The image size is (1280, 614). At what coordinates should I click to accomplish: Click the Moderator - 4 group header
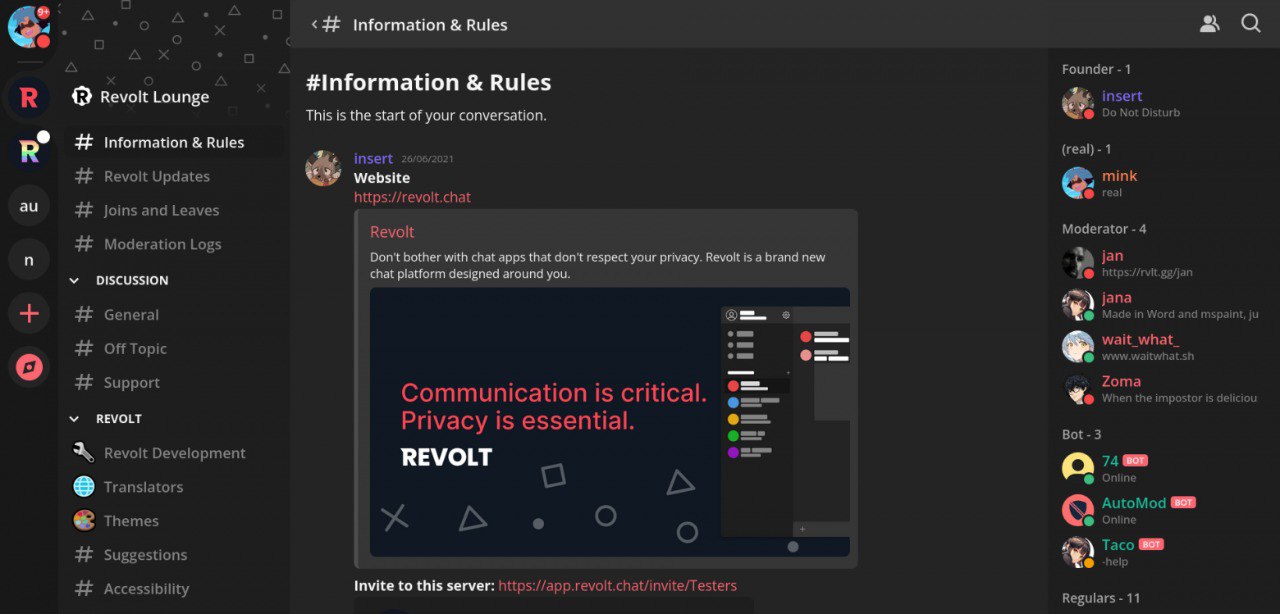pos(1104,229)
